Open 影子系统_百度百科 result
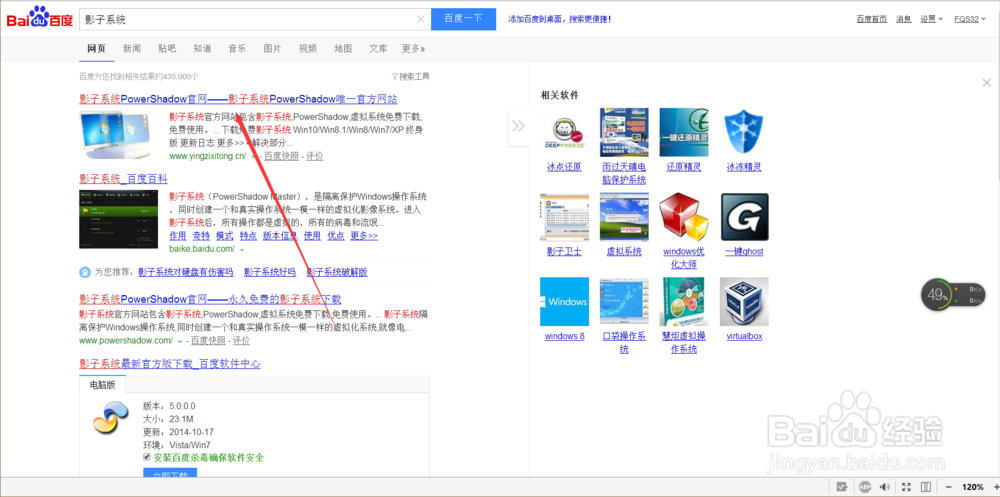The image size is (1000, 497). tap(124, 179)
